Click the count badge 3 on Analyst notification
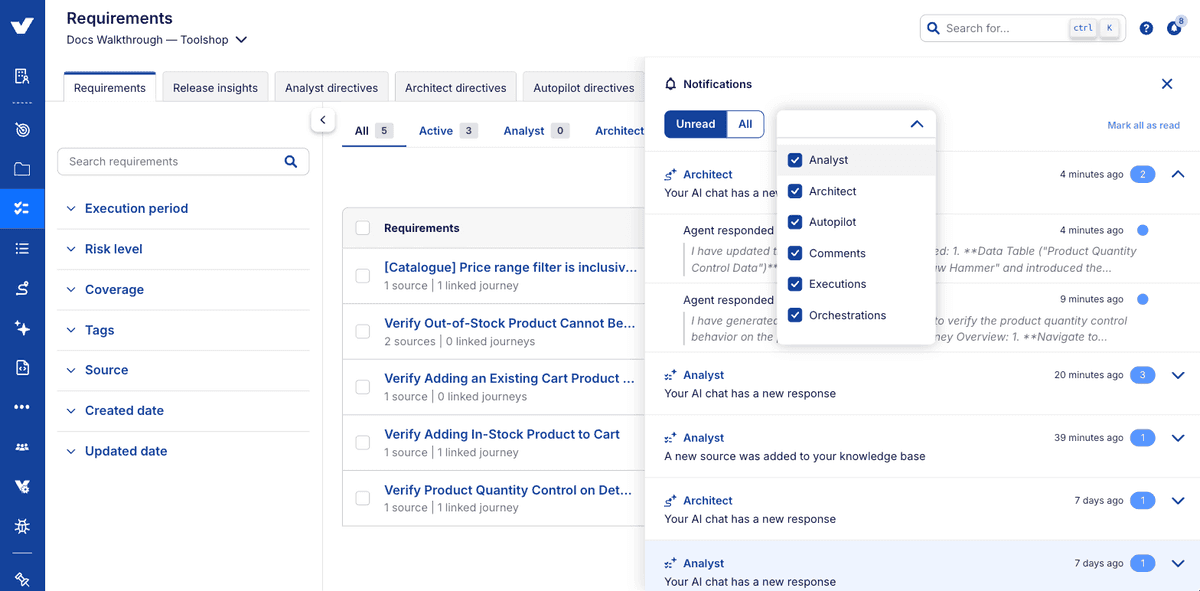 coord(1142,375)
